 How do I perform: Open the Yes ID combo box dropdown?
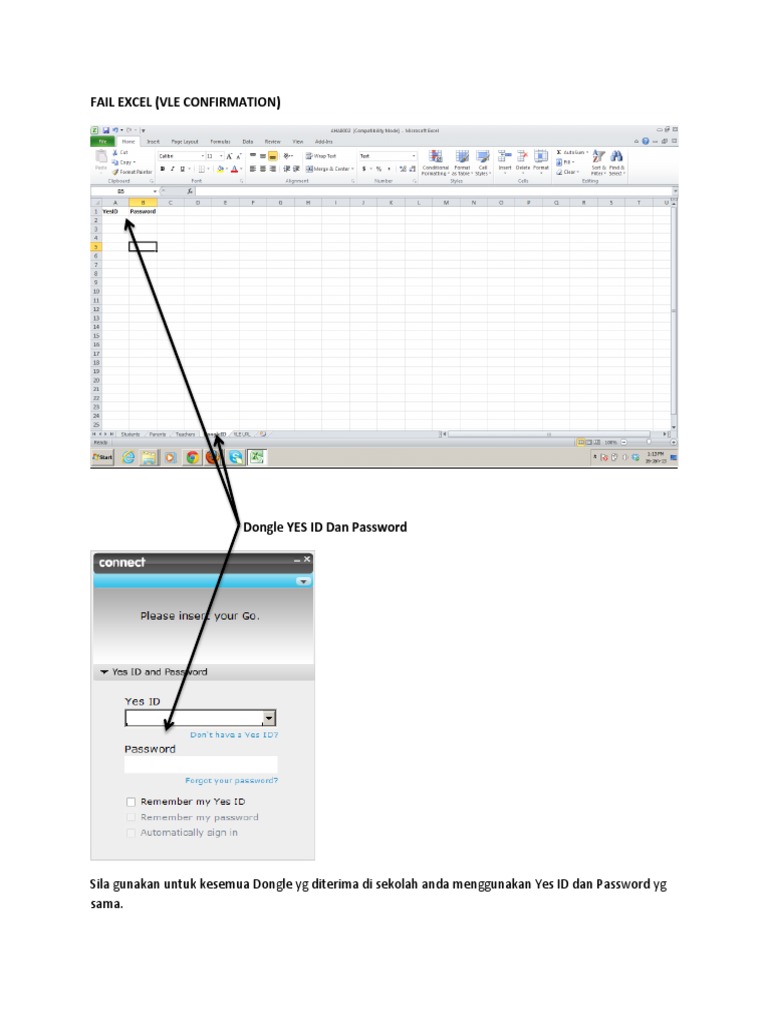point(268,718)
